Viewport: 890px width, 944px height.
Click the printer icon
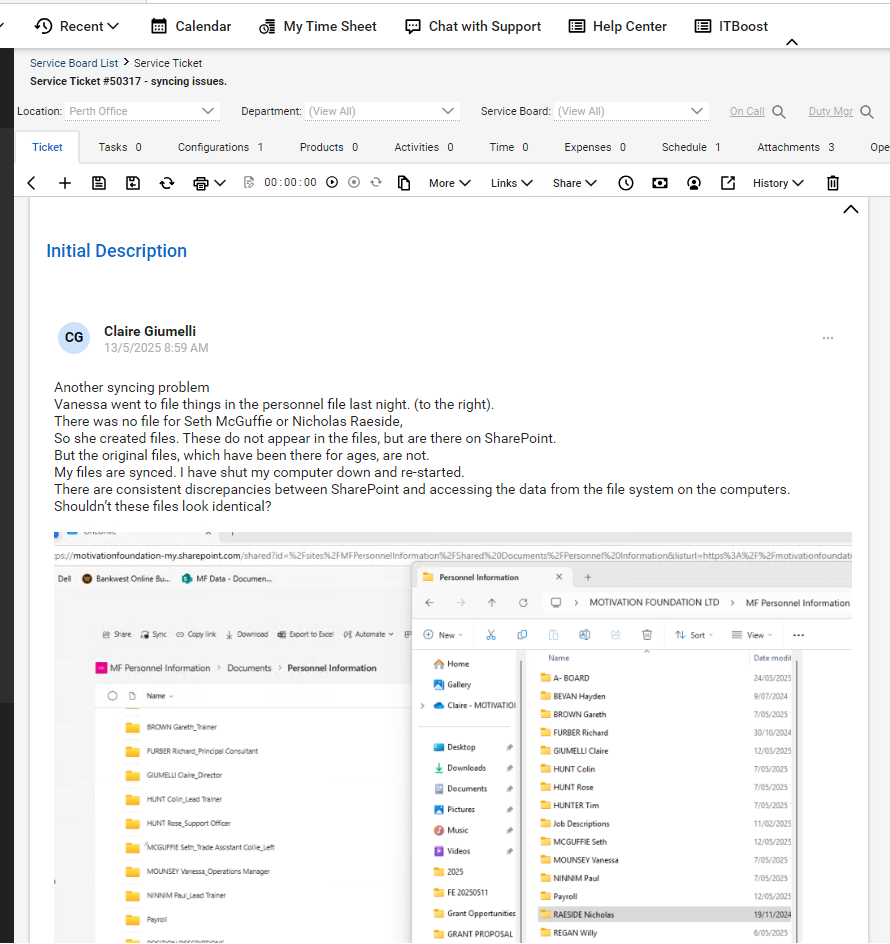(x=201, y=183)
